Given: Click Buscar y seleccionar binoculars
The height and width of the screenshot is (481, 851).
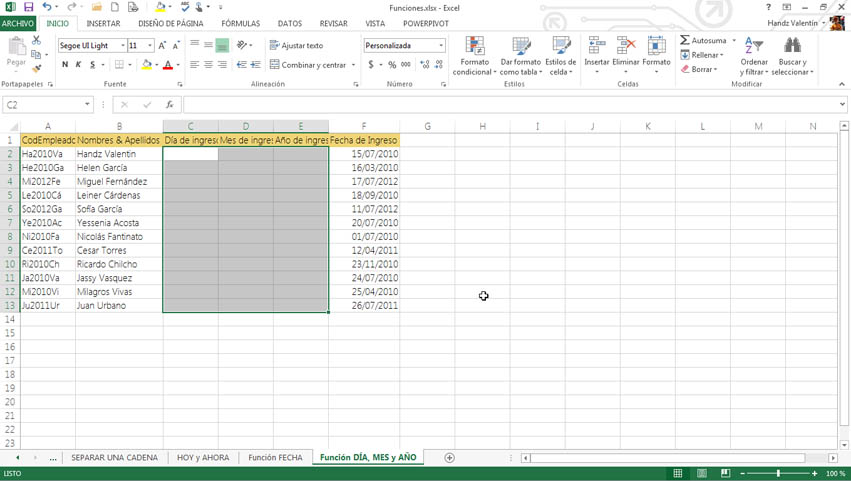Looking at the screenshot, I should coord(792,56).
